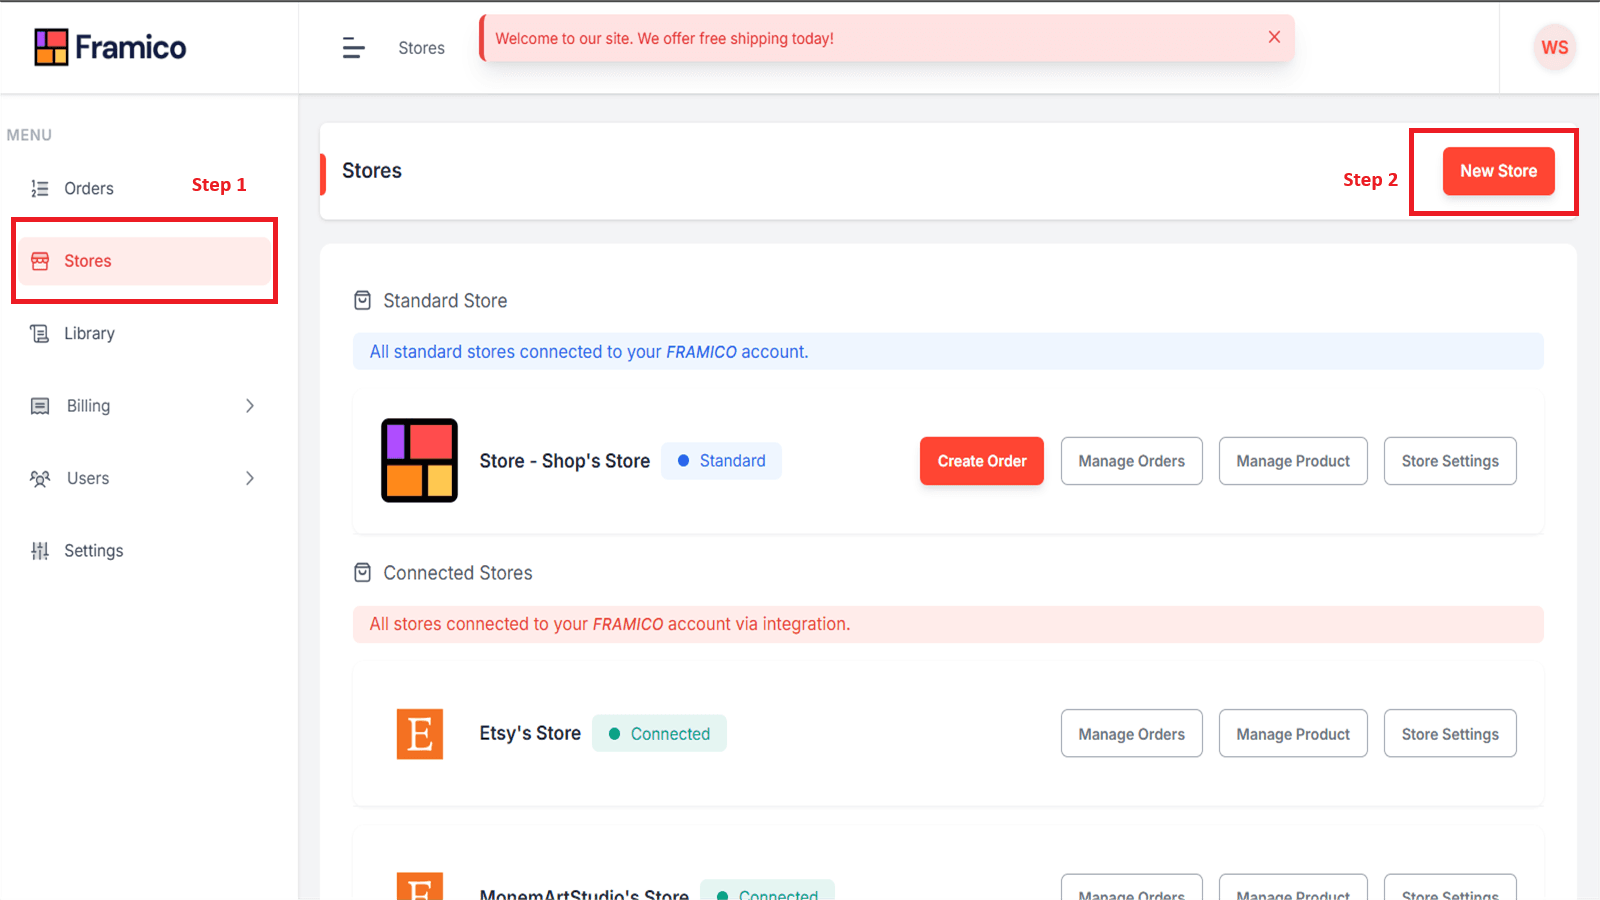Click the Settings sliders icon

(x=40, y=551)
